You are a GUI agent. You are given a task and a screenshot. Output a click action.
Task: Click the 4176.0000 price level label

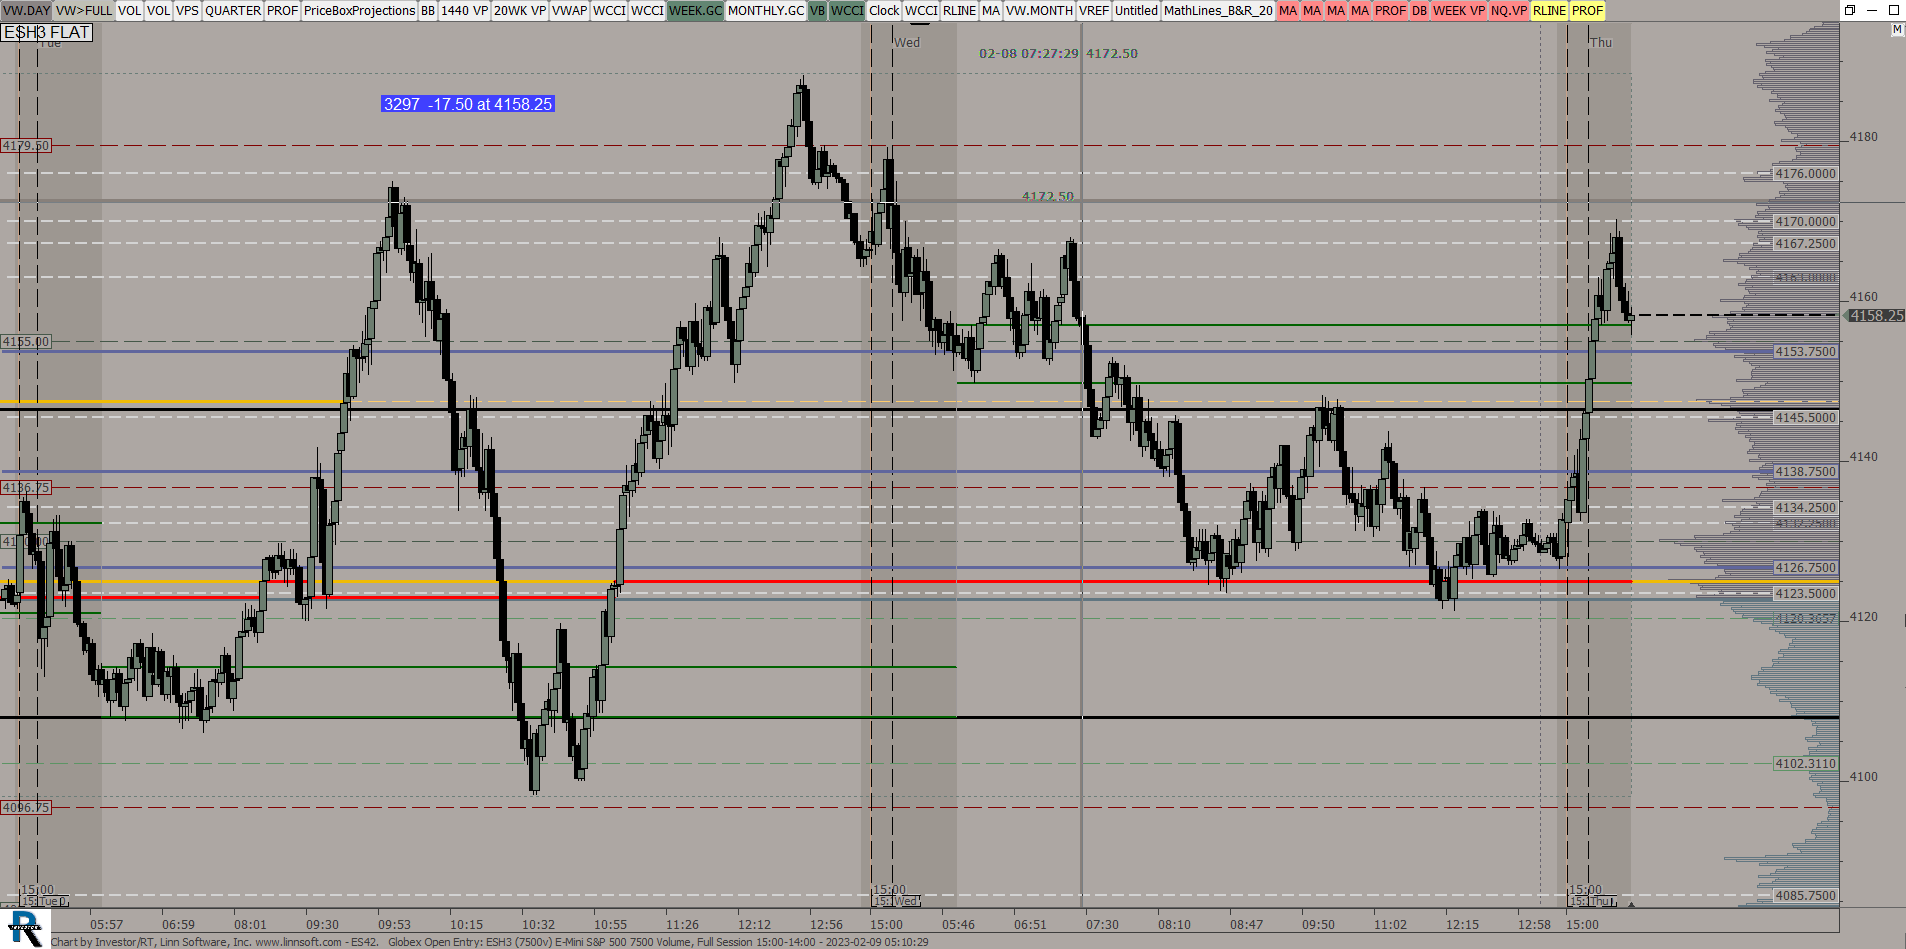[x=1805, y=174]
